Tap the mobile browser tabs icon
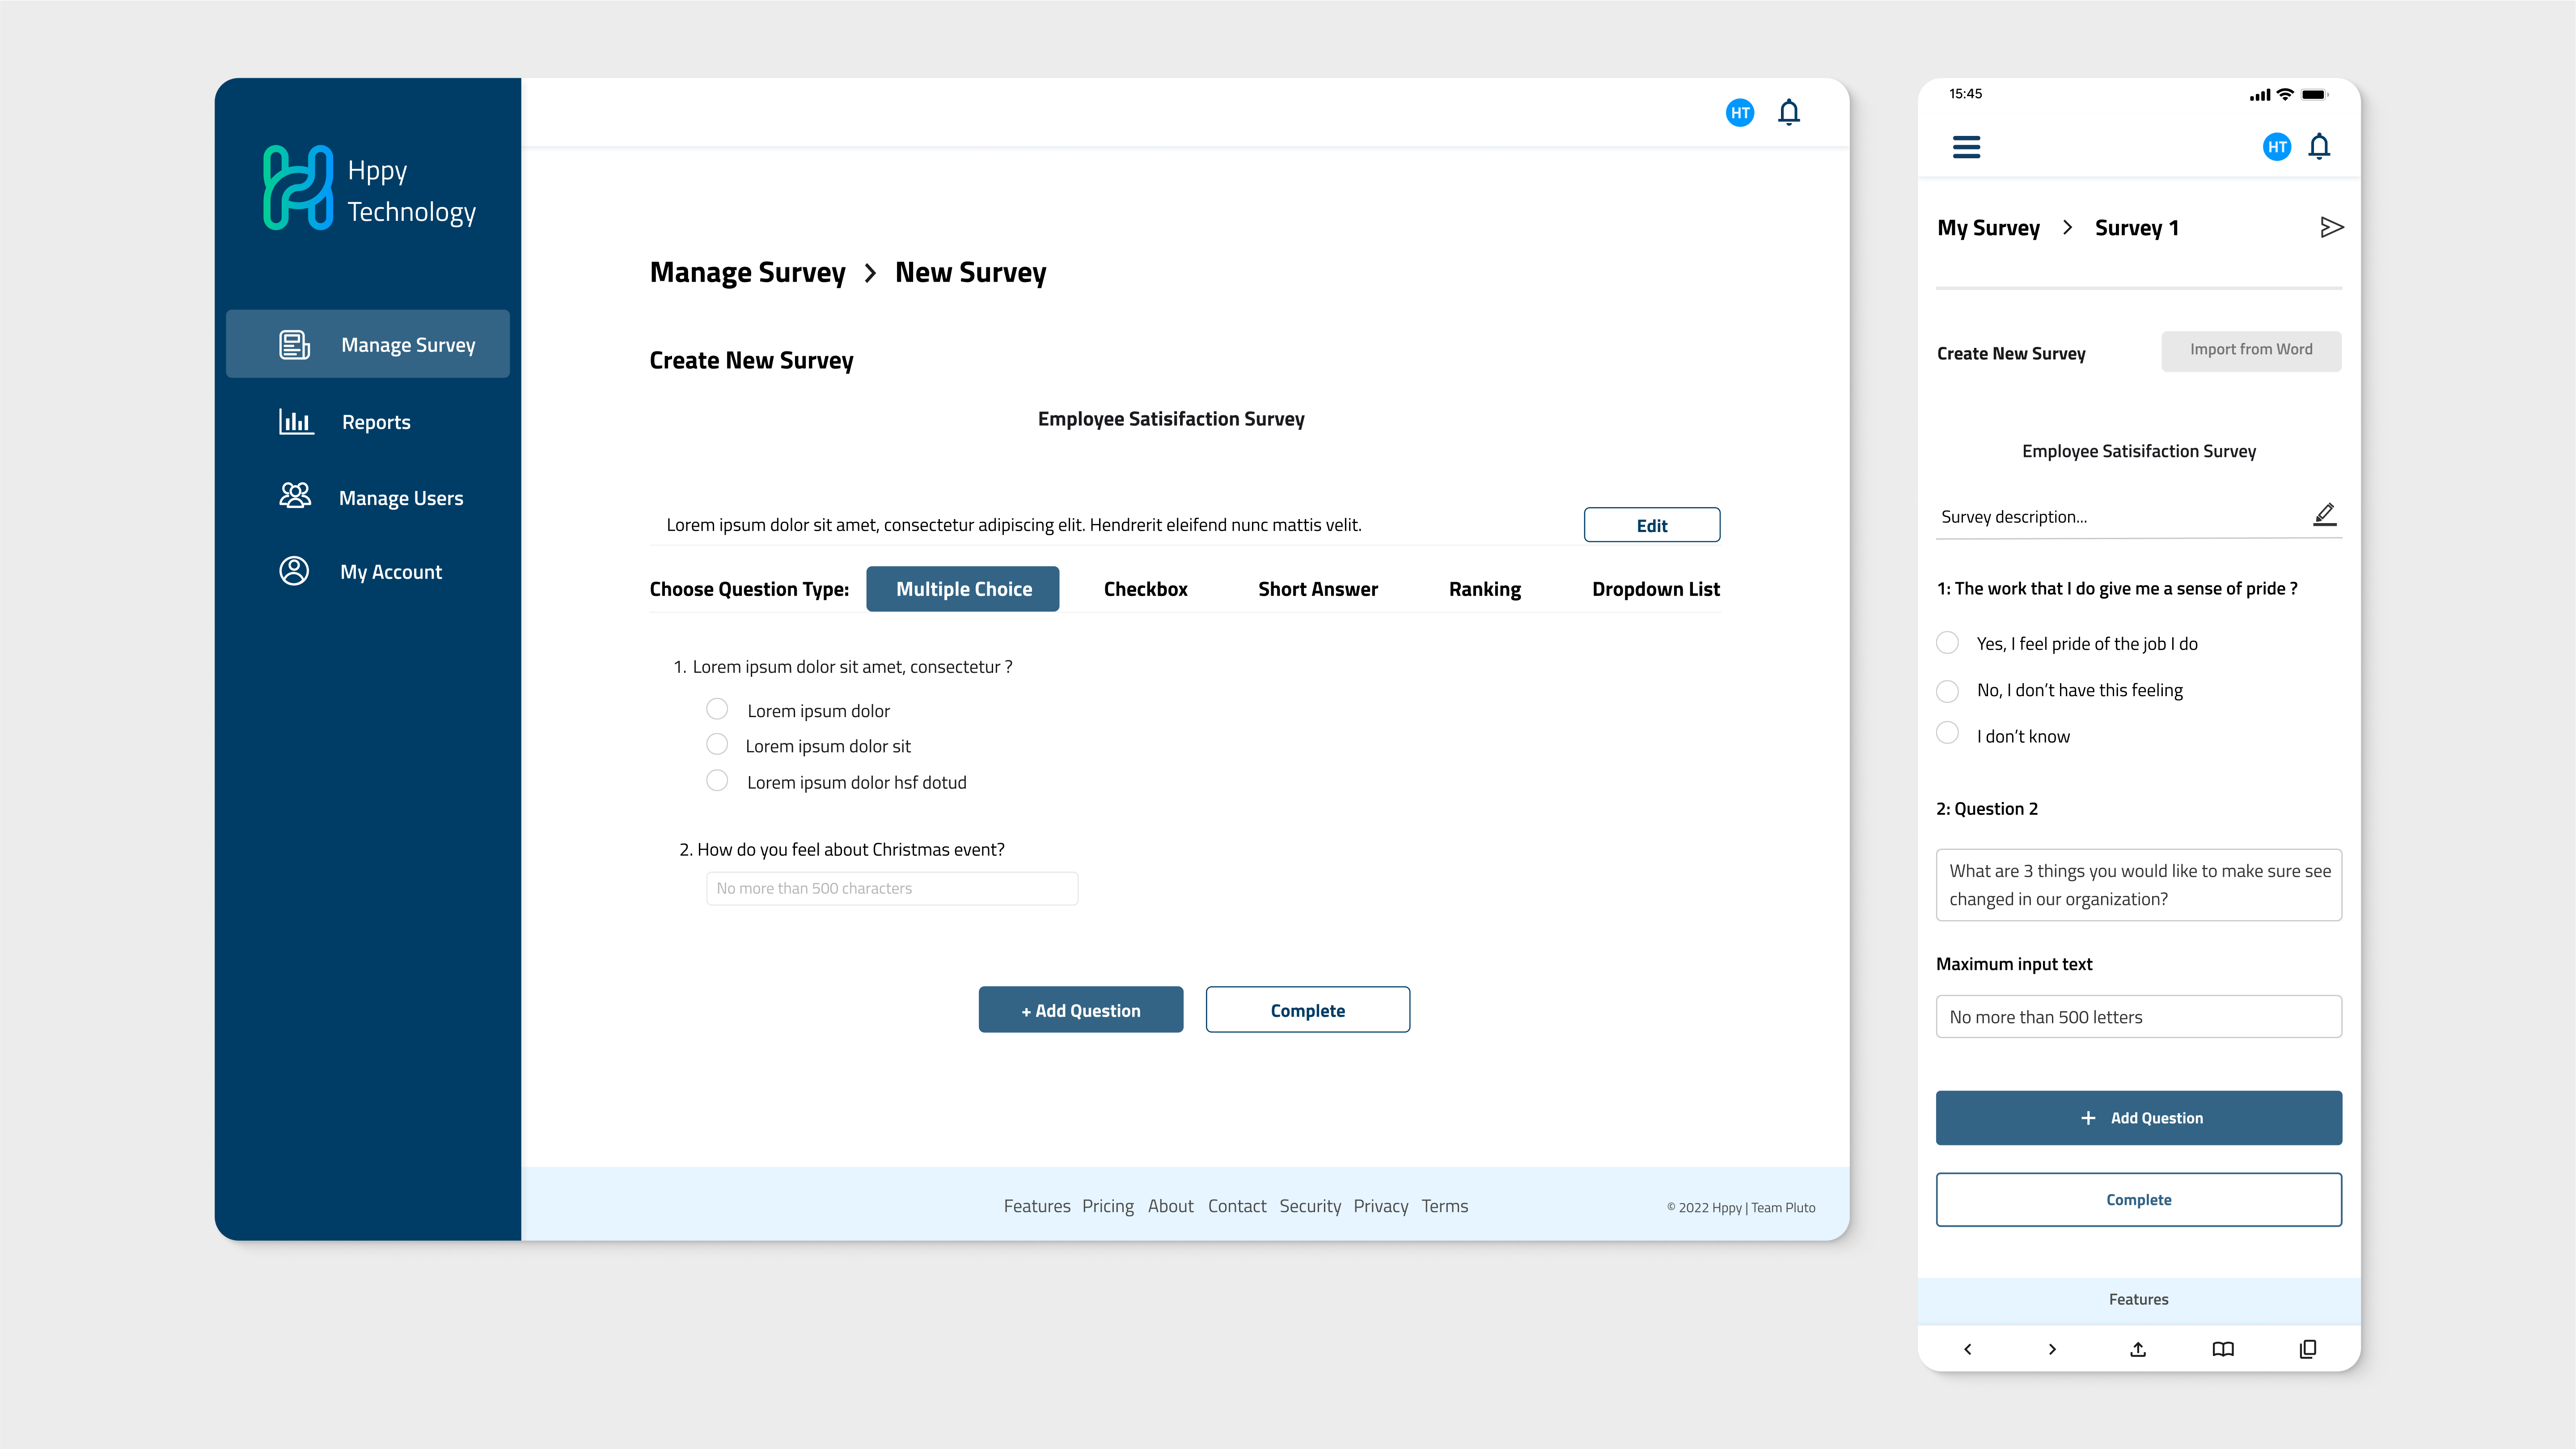This screenshot has width=2576, height=1449. [x=2308, y=1349]
